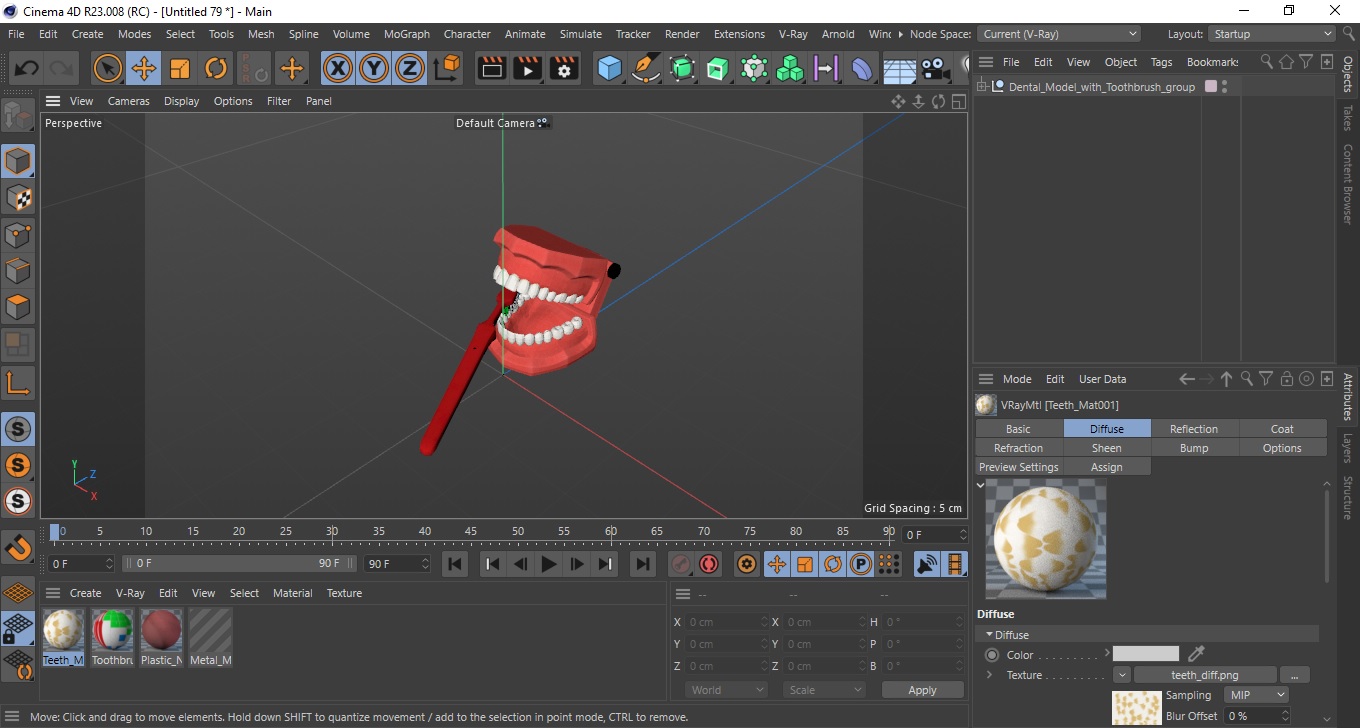Add a Cube primitive object
Image resolution: width=1360 pixels, height=728 pixels.
click(x=610, y=68)
